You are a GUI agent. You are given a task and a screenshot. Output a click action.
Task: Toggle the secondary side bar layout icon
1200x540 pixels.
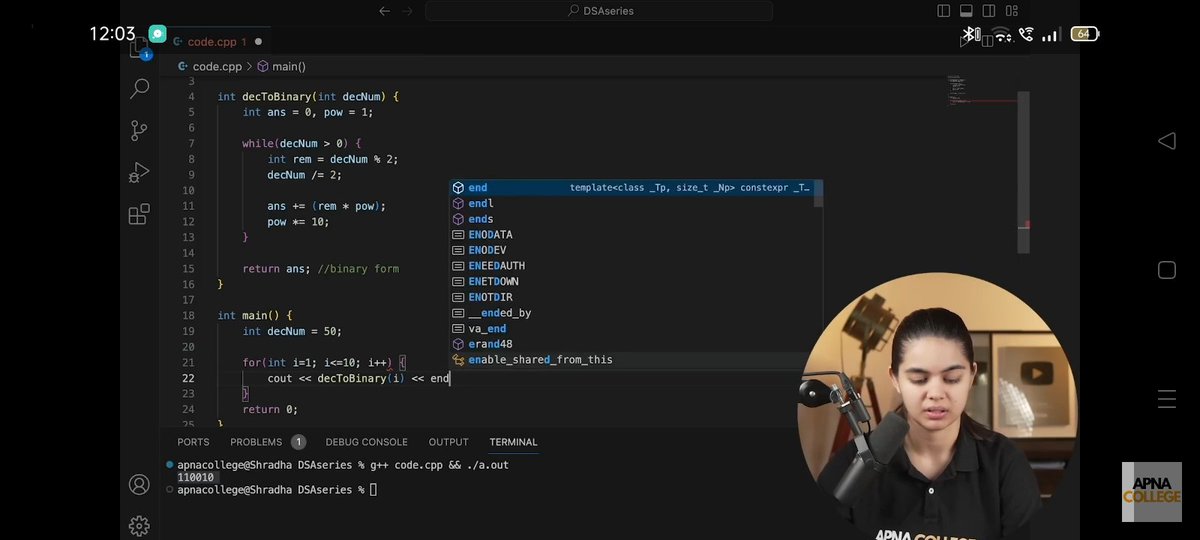989,11
